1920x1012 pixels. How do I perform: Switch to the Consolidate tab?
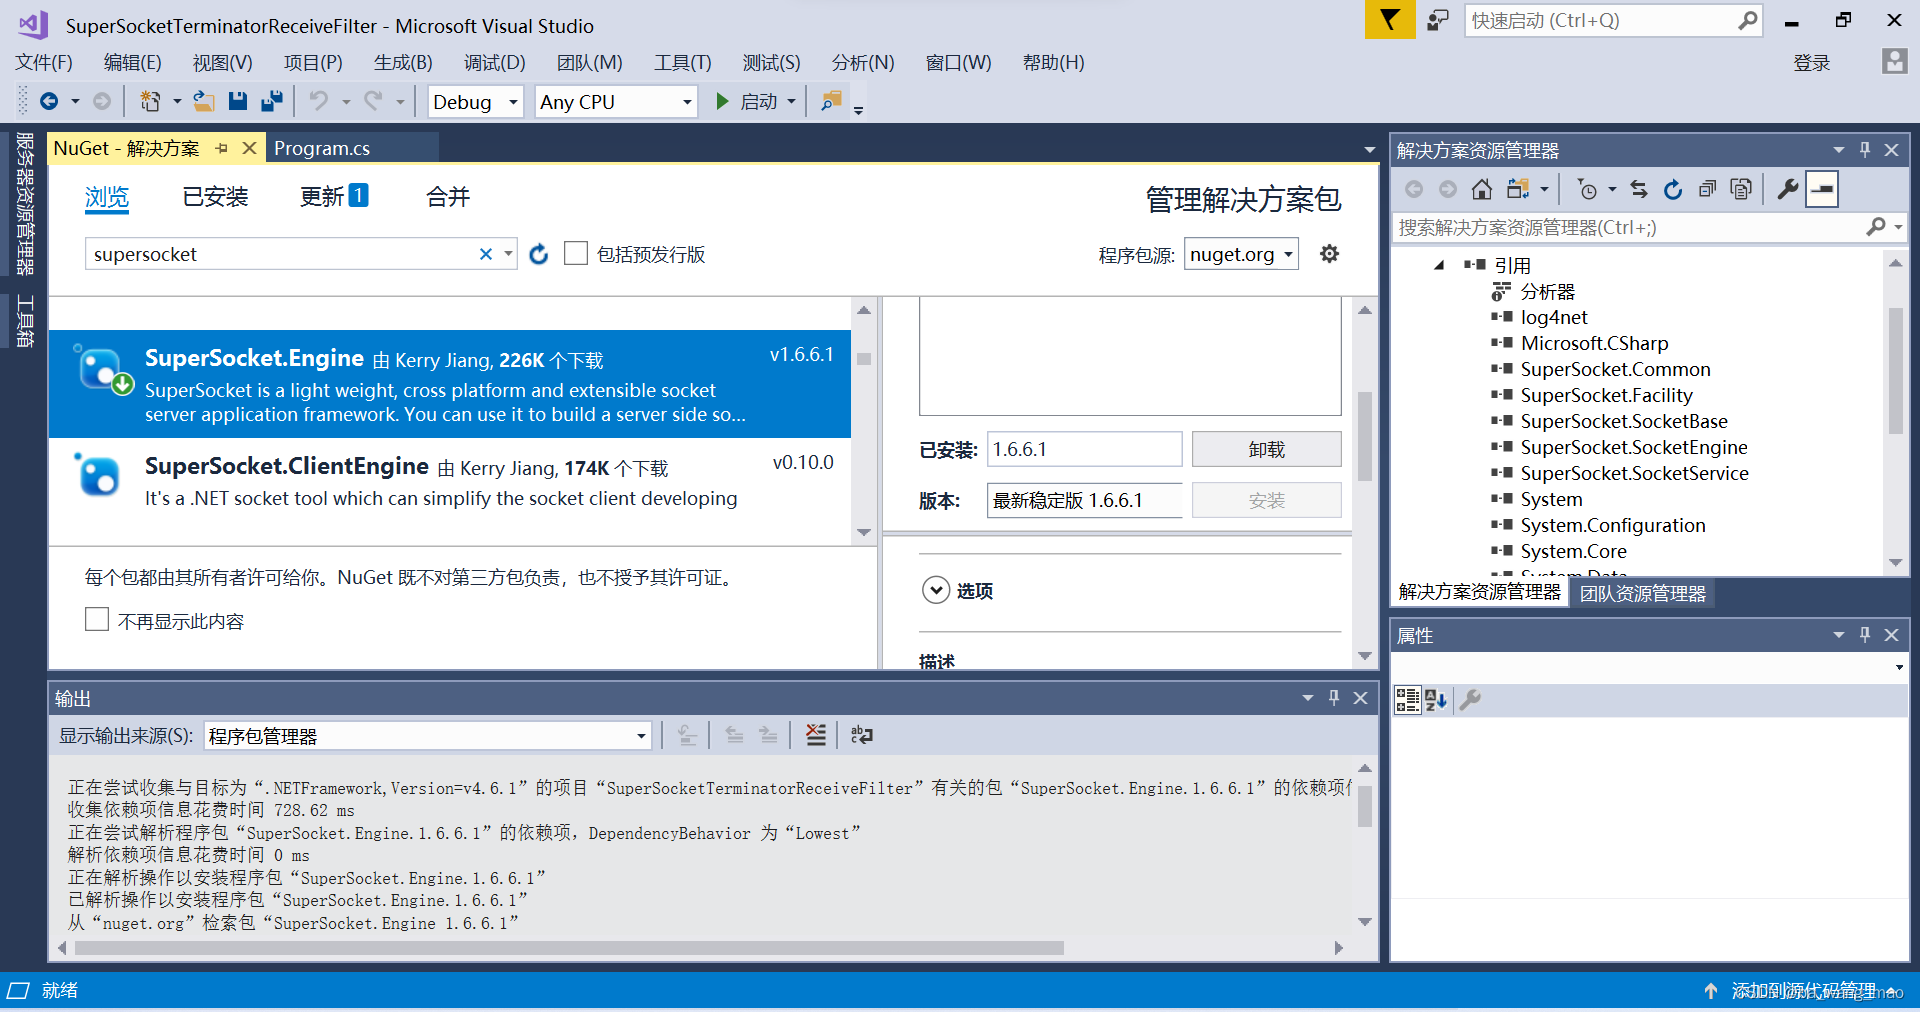(448, 197)
